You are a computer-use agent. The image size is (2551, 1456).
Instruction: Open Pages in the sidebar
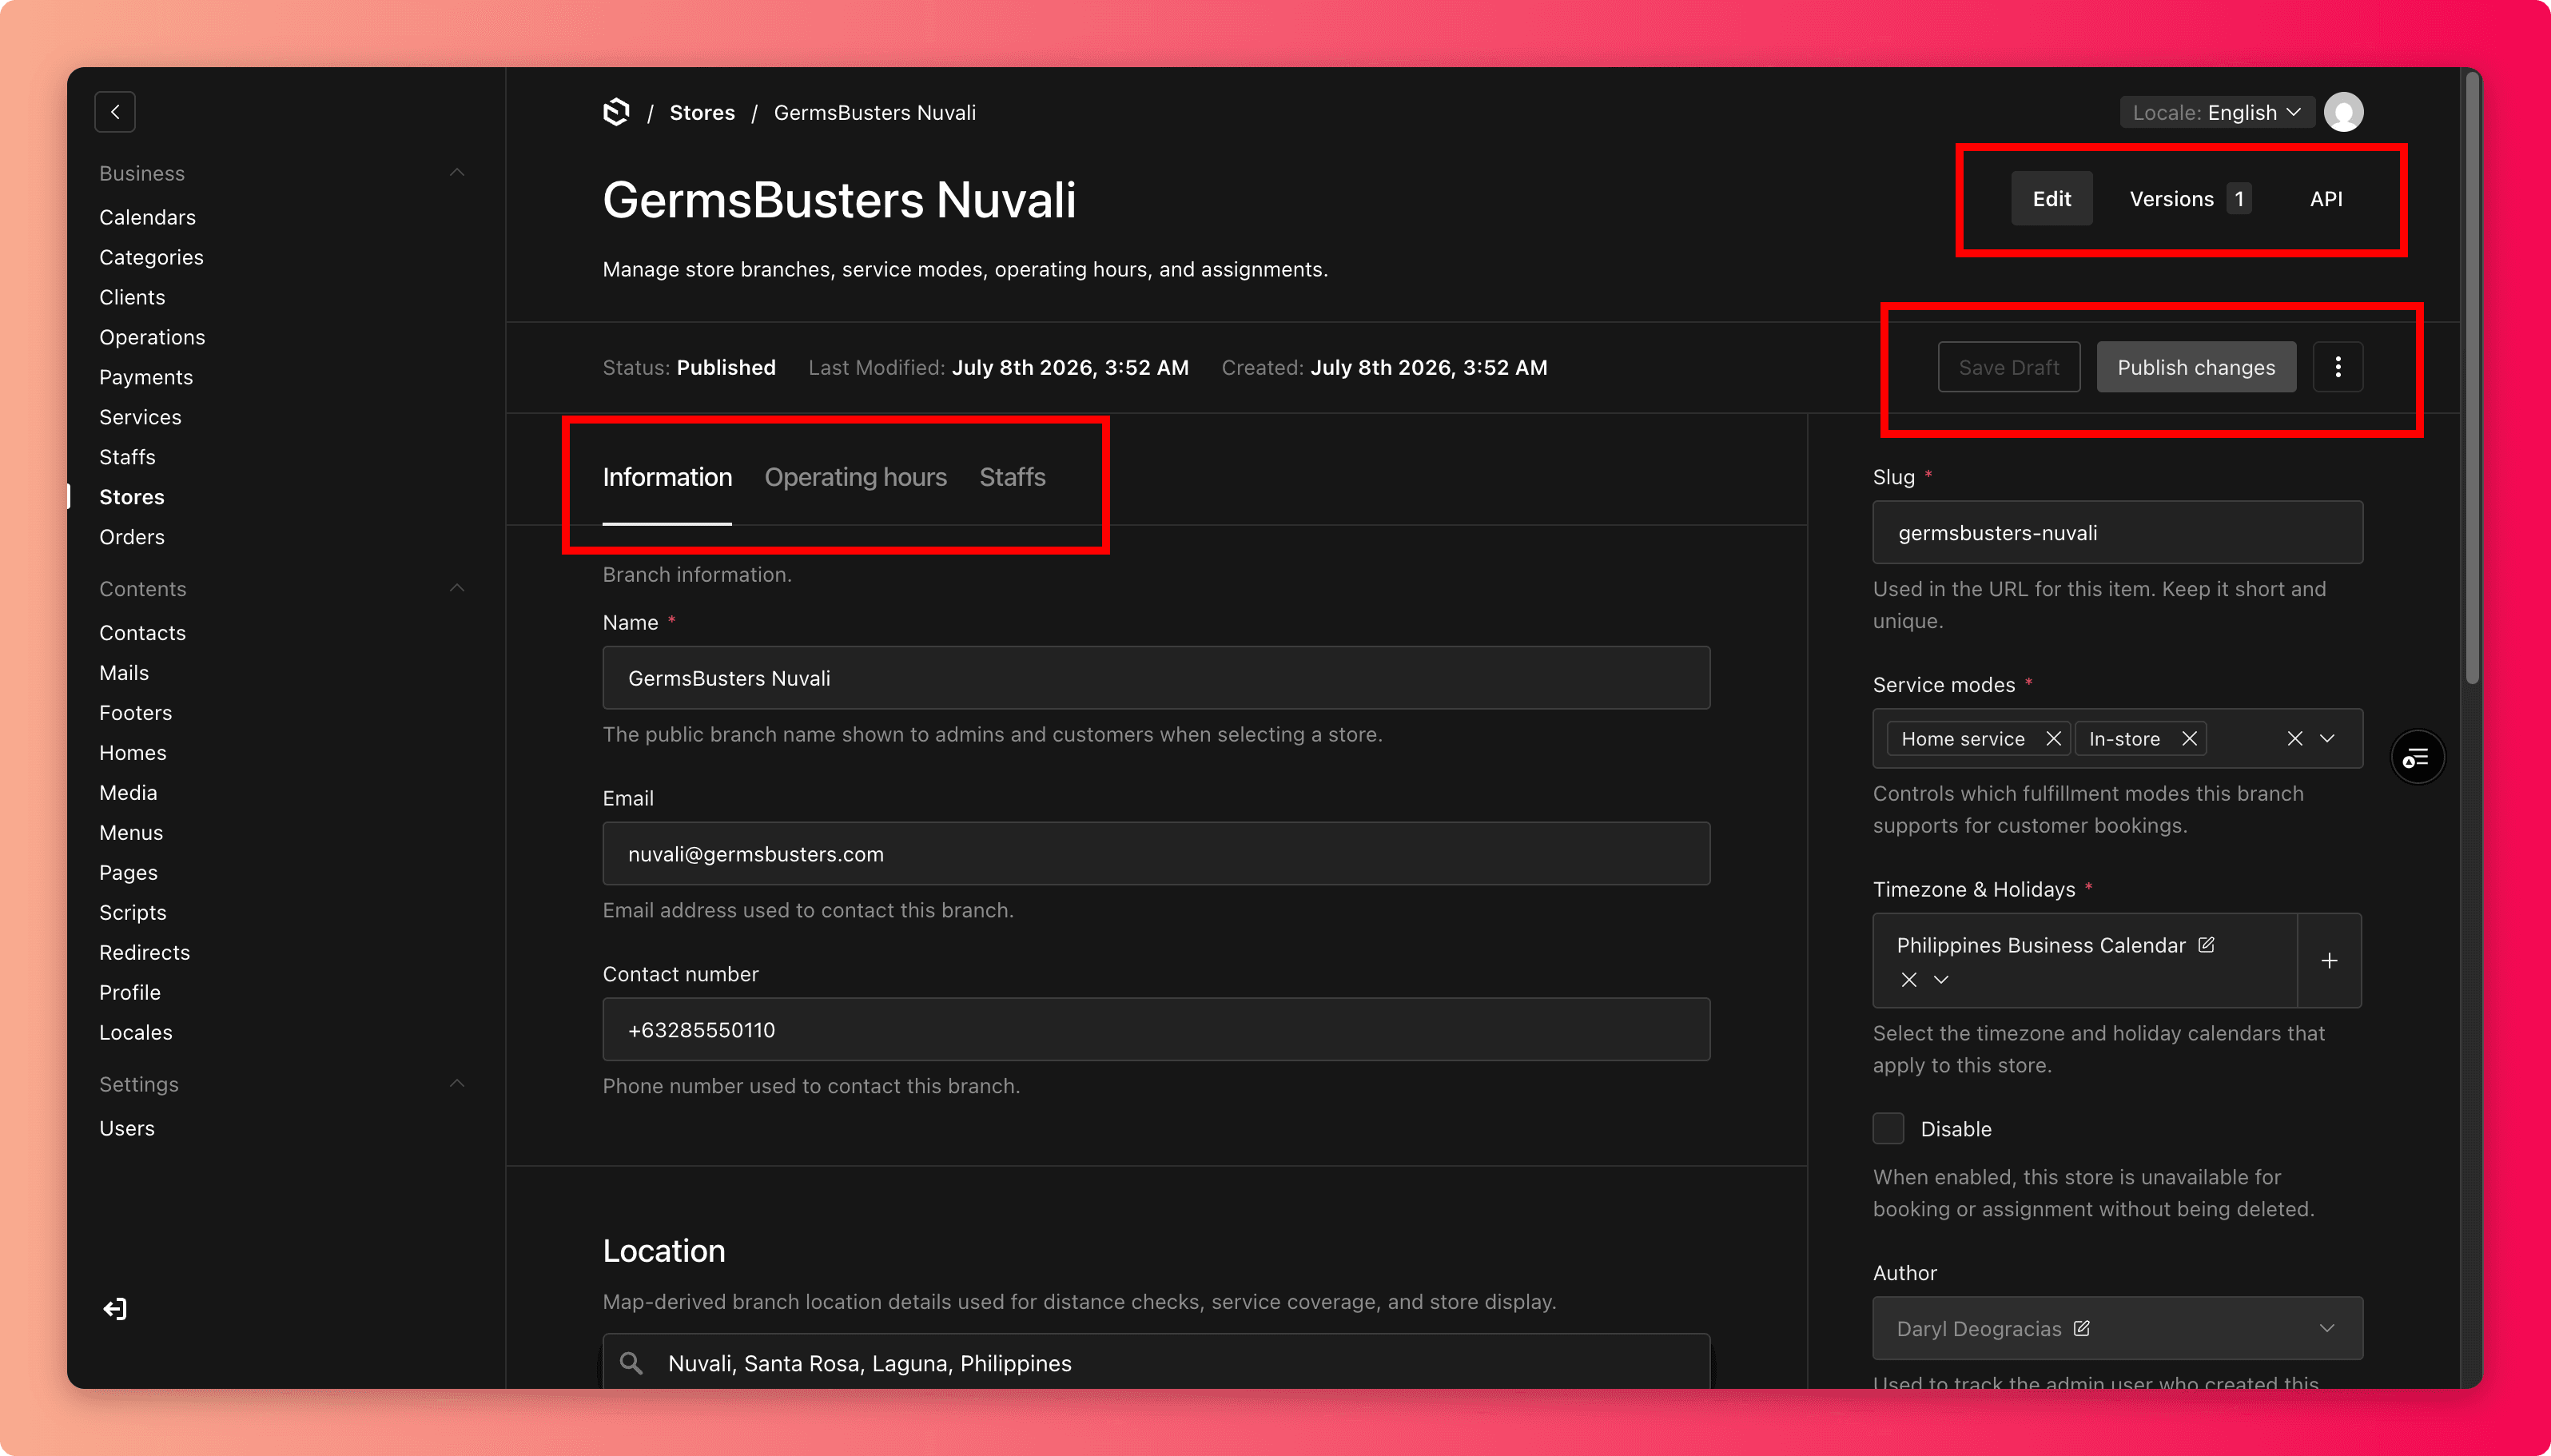(128, 873)
